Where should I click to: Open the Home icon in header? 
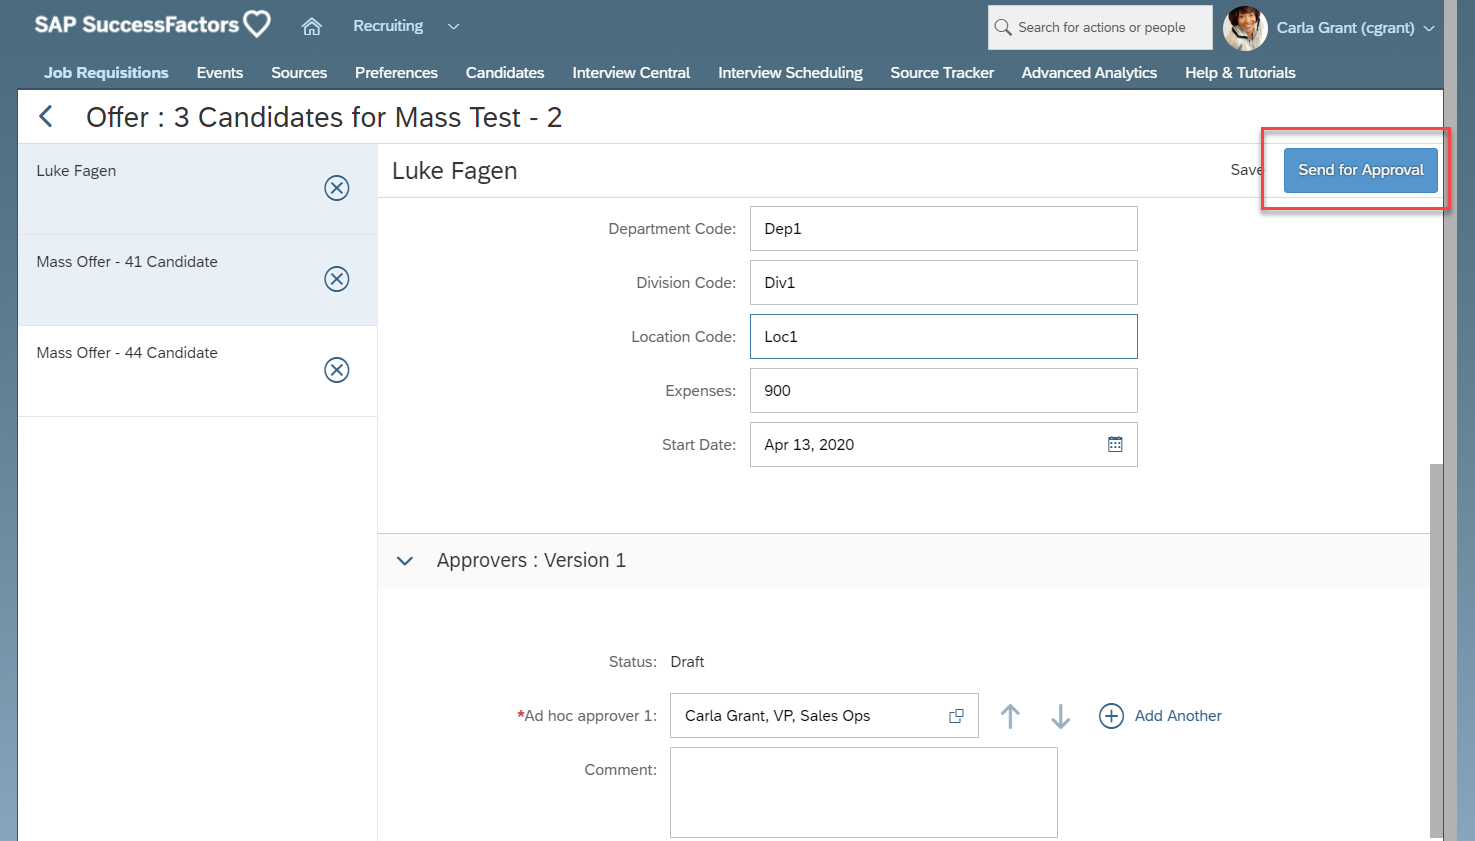tap(312, 27)
